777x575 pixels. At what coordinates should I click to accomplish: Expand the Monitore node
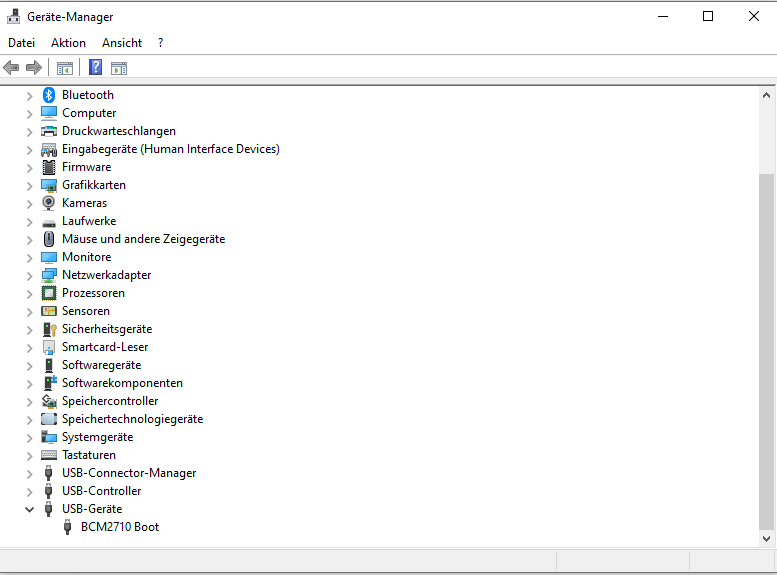click(x=29, y=258)
